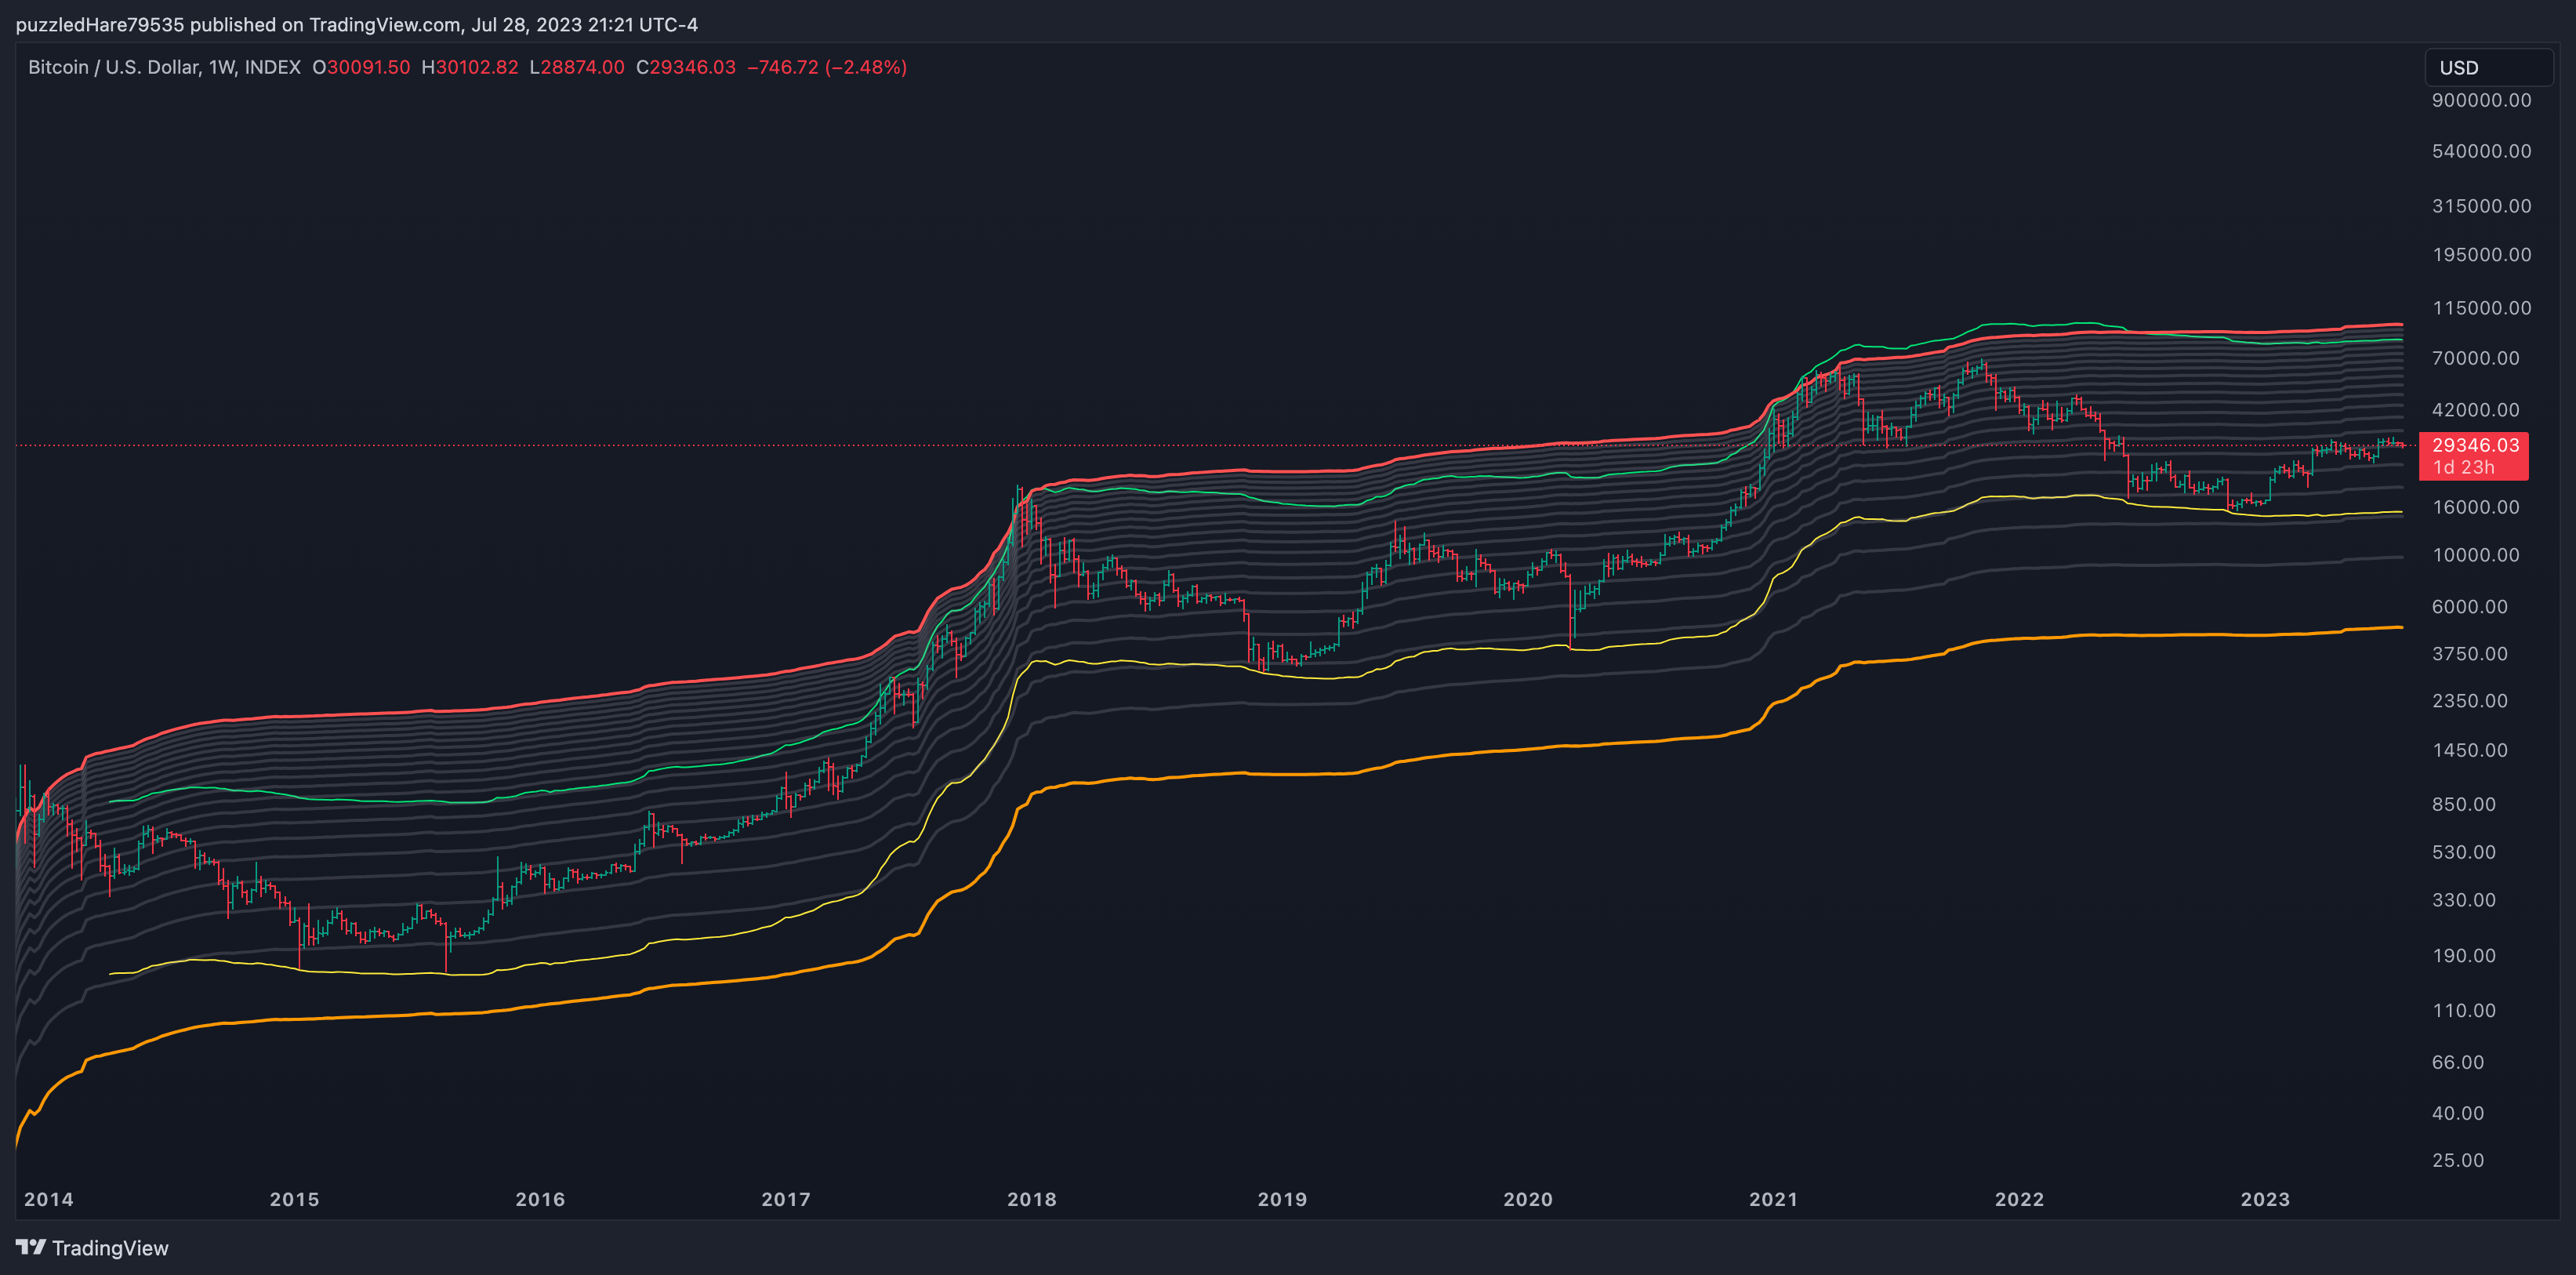Open the USD currency selector
This screenshot has width=2576, height=1275.
coord(2488,68)
